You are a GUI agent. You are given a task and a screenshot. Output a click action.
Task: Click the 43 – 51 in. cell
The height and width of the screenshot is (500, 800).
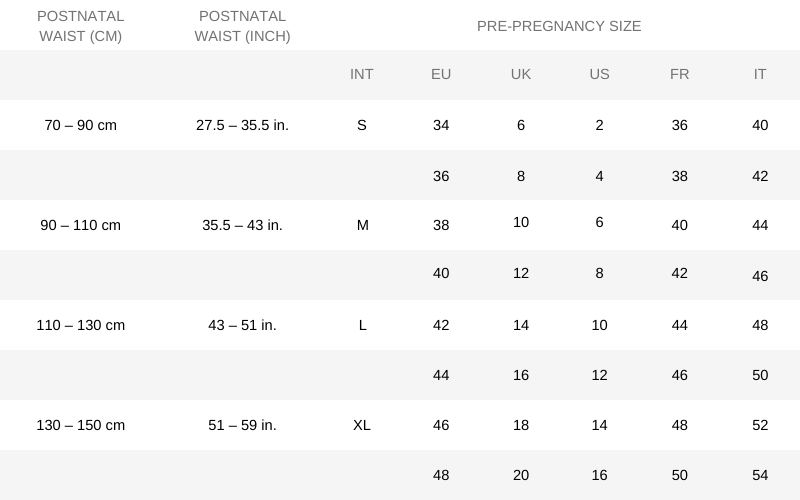pos(242,325)
